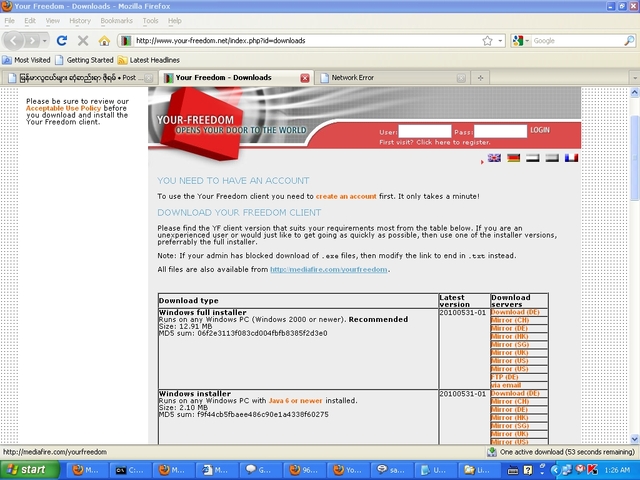640x480 pixels.
Task: Click the page scrollbar down arrow
Action: pos(634,439)
